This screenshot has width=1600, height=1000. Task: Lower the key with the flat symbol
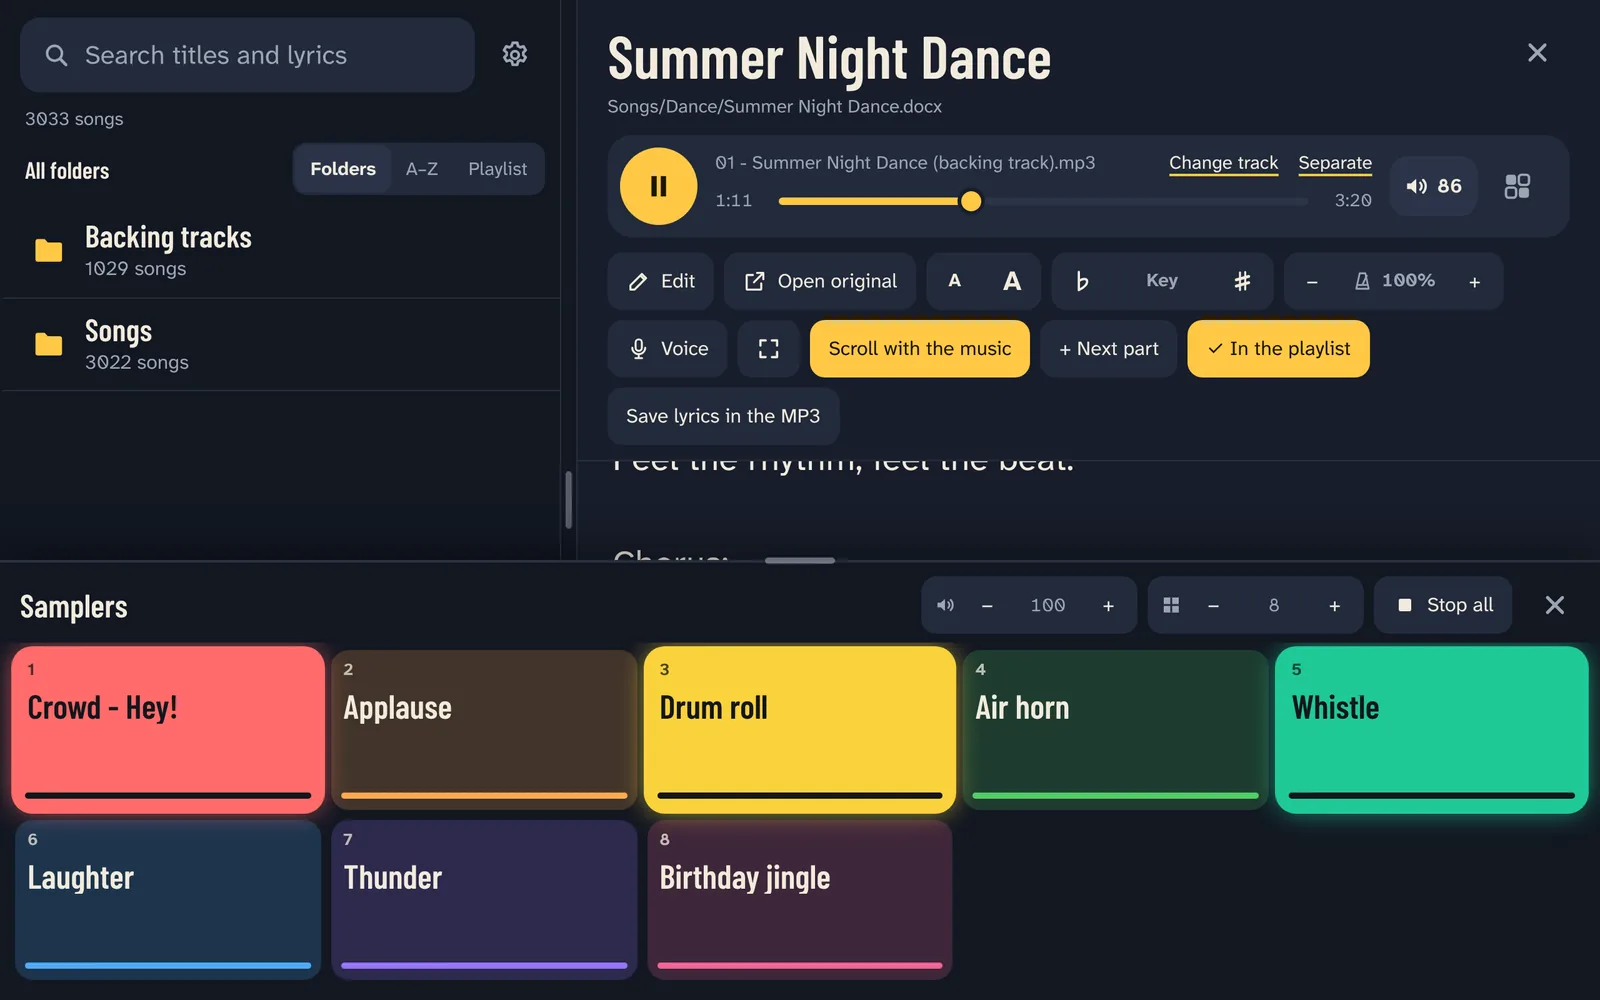pyautogui.click(x=1081, y=282)
